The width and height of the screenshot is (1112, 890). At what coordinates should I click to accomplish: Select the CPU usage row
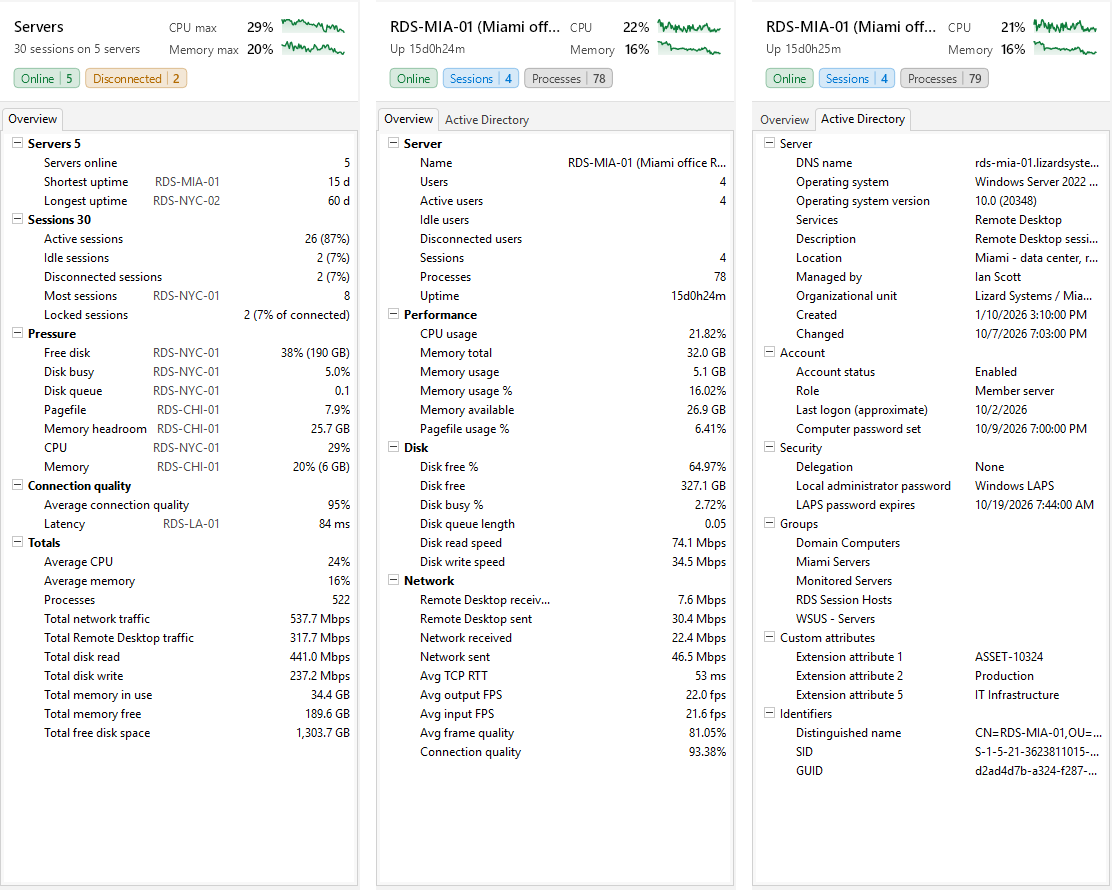point(557,333)
